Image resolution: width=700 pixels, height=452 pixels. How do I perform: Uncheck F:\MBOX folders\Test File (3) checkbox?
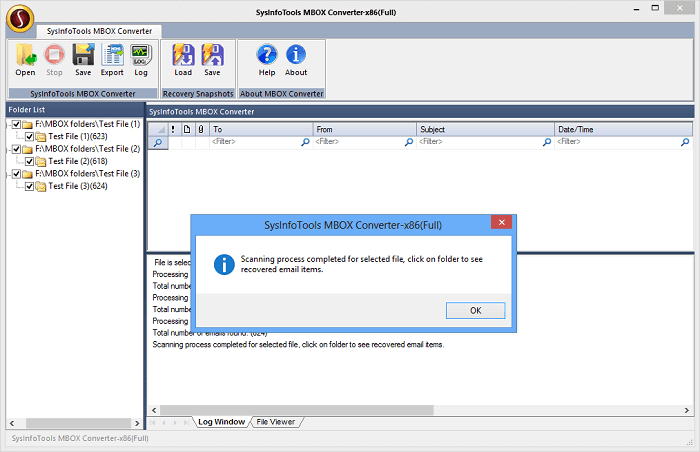tap(17, 174)
